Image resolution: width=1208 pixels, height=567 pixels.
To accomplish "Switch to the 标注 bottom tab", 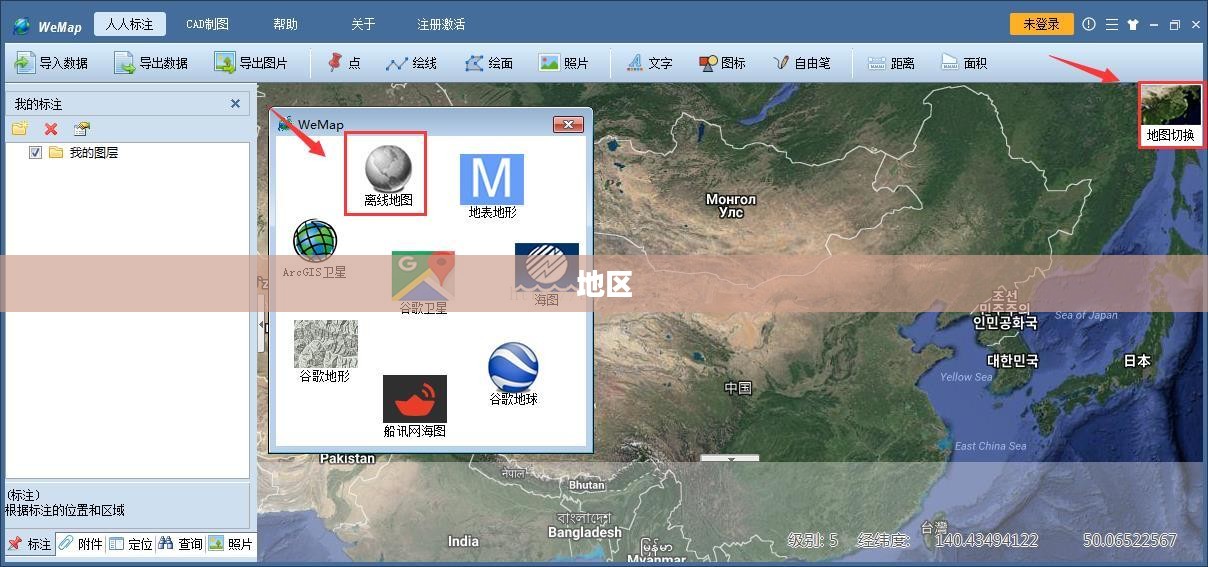I will click(x=30, y=544).
